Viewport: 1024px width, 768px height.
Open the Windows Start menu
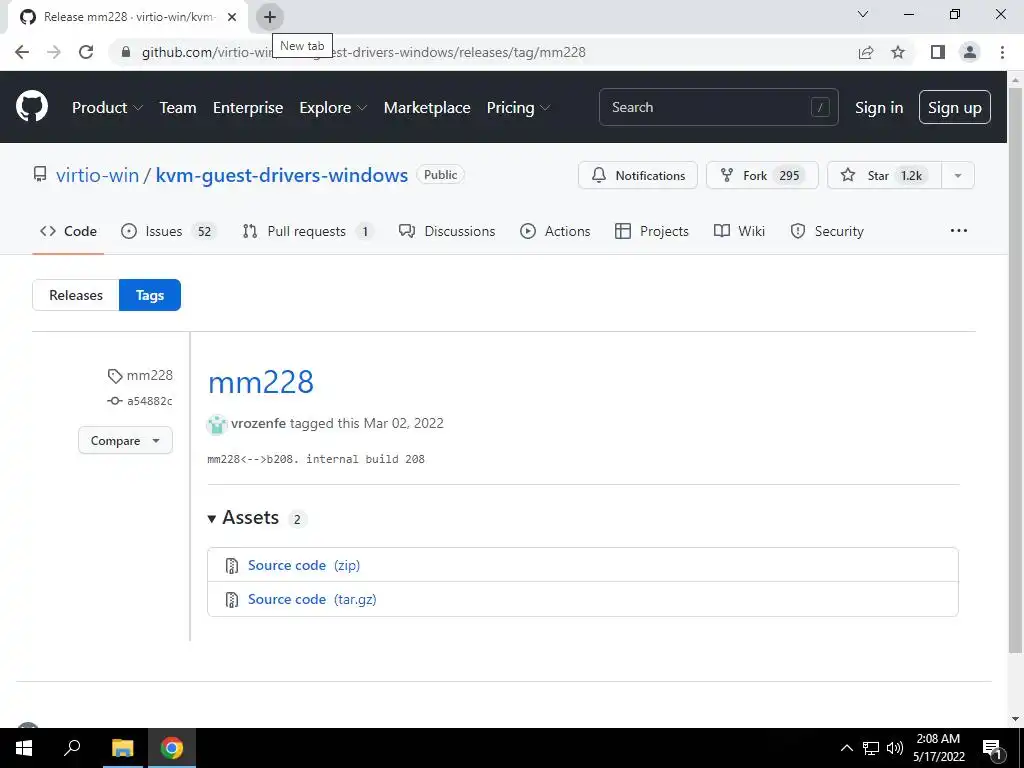coord(24,748)
